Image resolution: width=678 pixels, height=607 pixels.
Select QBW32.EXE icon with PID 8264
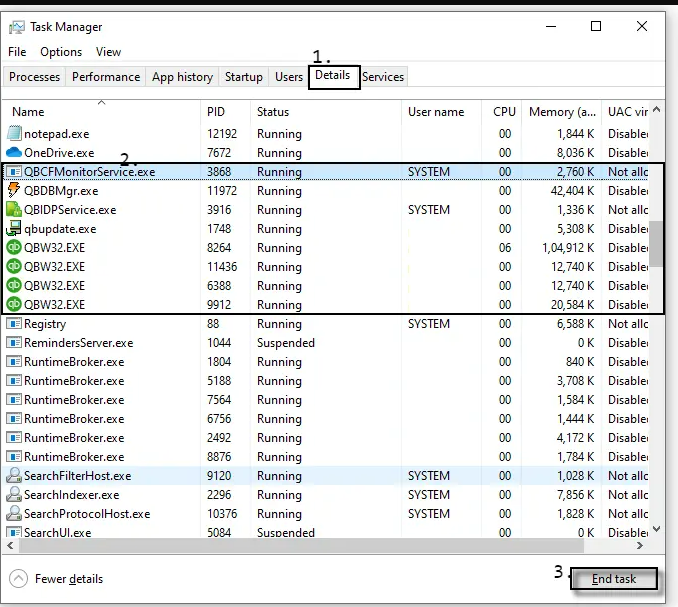[x=14, y=247]
